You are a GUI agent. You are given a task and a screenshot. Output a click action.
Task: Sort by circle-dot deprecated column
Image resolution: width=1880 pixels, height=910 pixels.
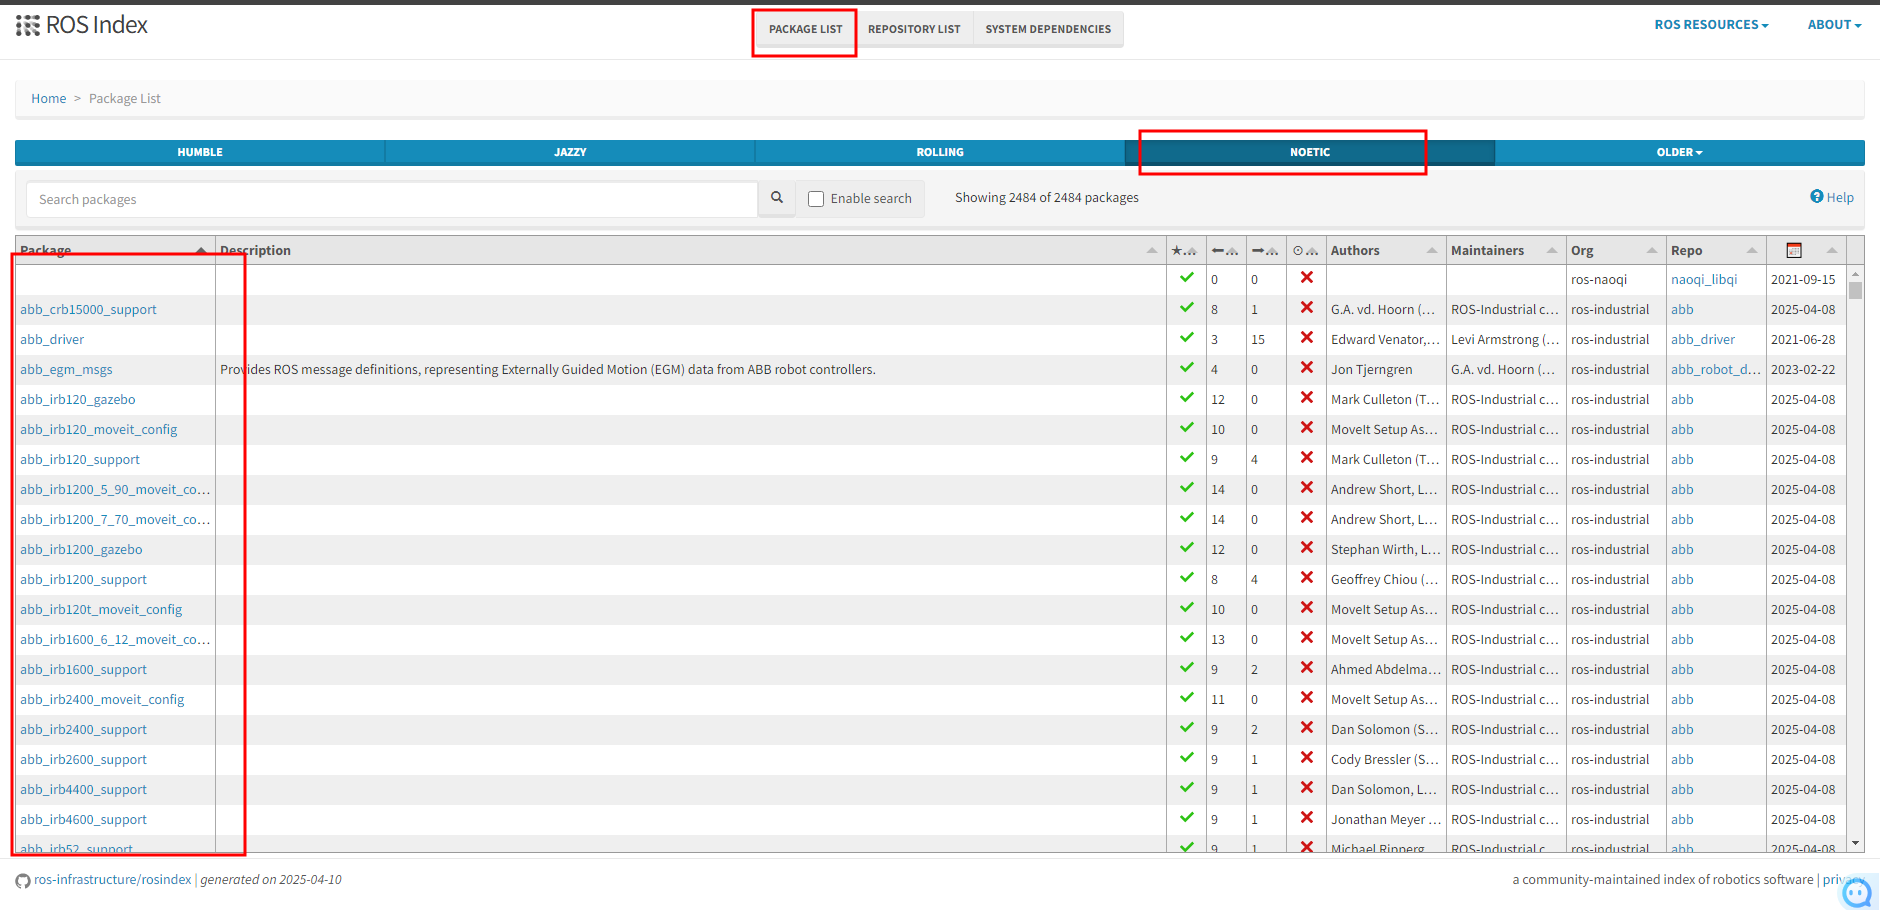tap(1305, 250)
